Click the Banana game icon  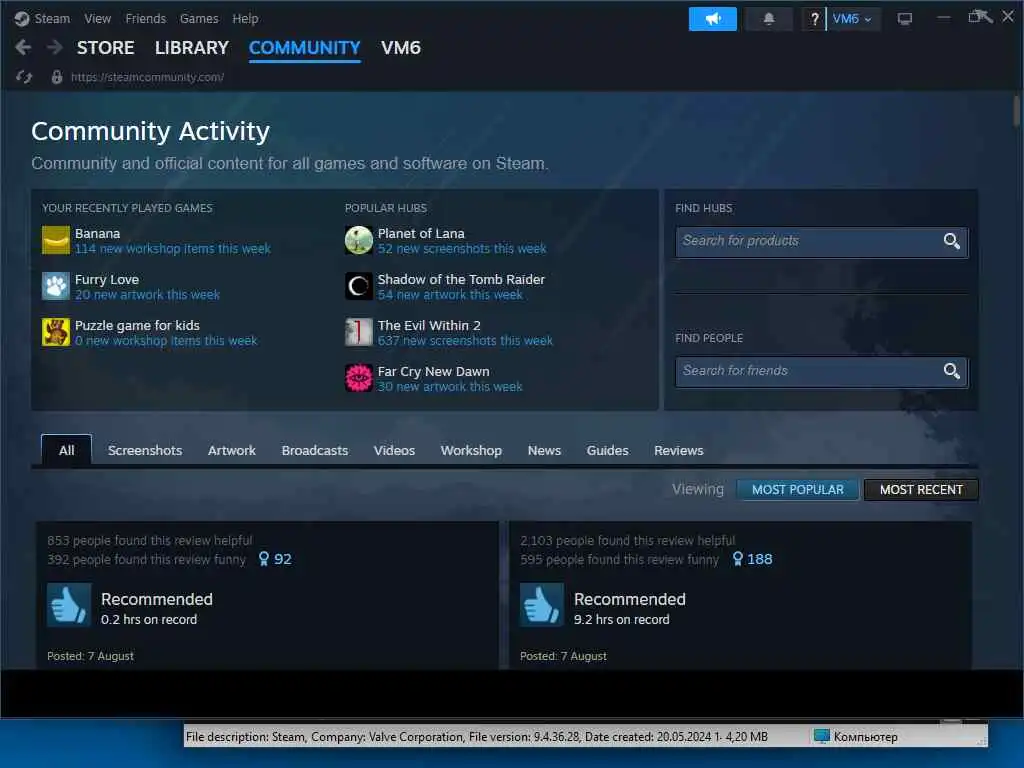click(x=56, y=240)
